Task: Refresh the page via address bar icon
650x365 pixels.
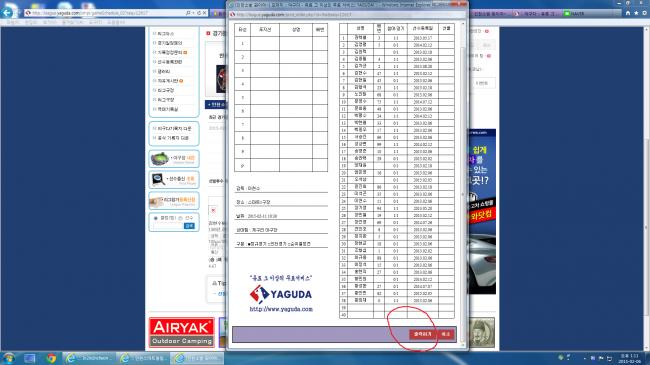Action: pyautogui.click(x=199, y=13)
